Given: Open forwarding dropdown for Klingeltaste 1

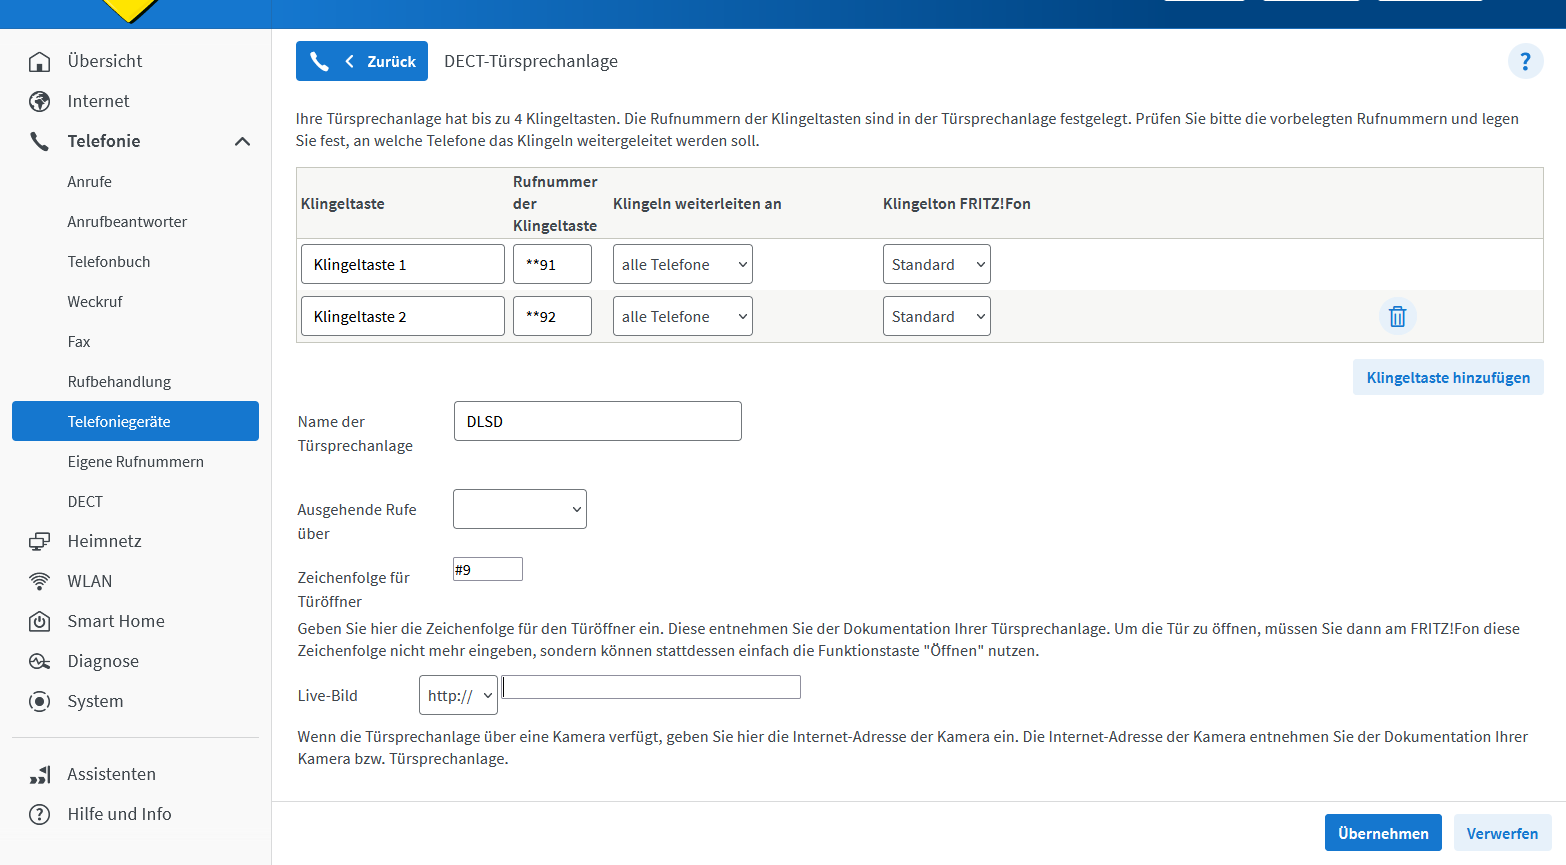Looking at the screenshot, I should (683, 265).
